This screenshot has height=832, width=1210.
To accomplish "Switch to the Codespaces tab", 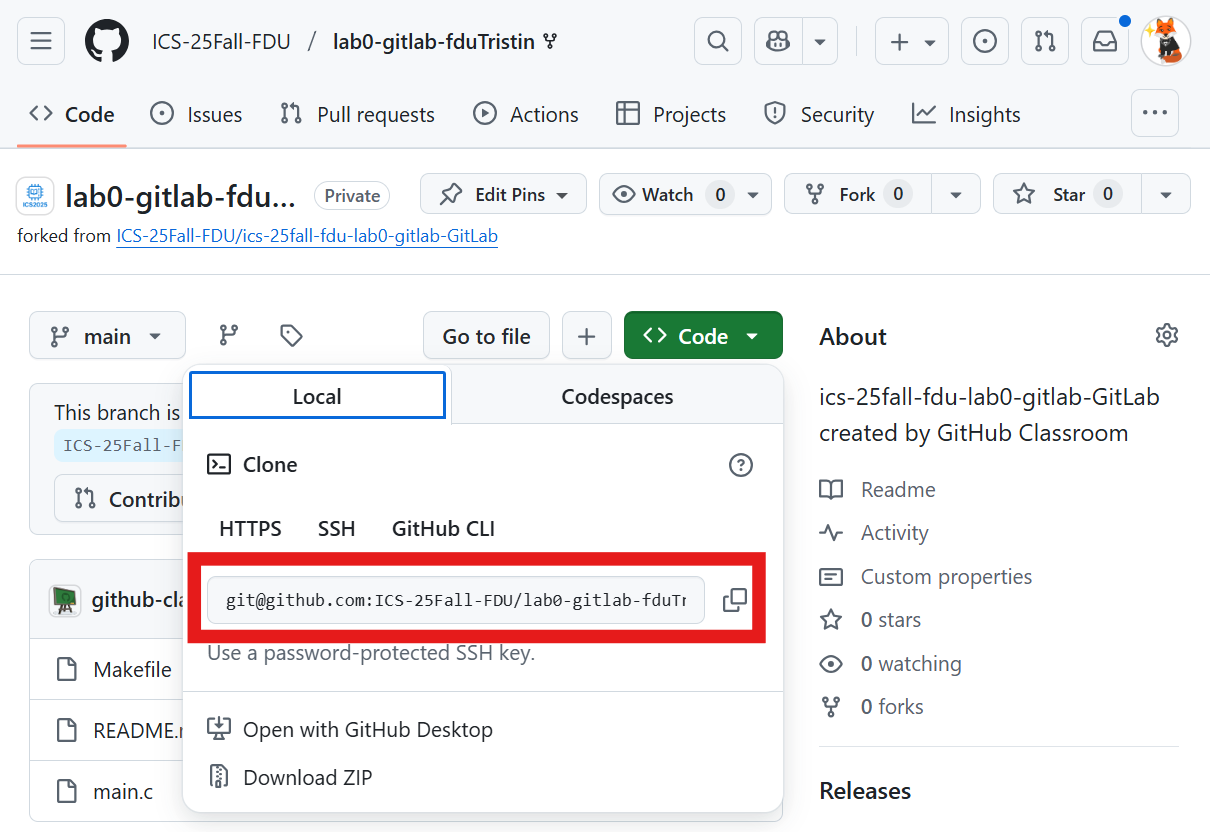I will click(617, 397).
